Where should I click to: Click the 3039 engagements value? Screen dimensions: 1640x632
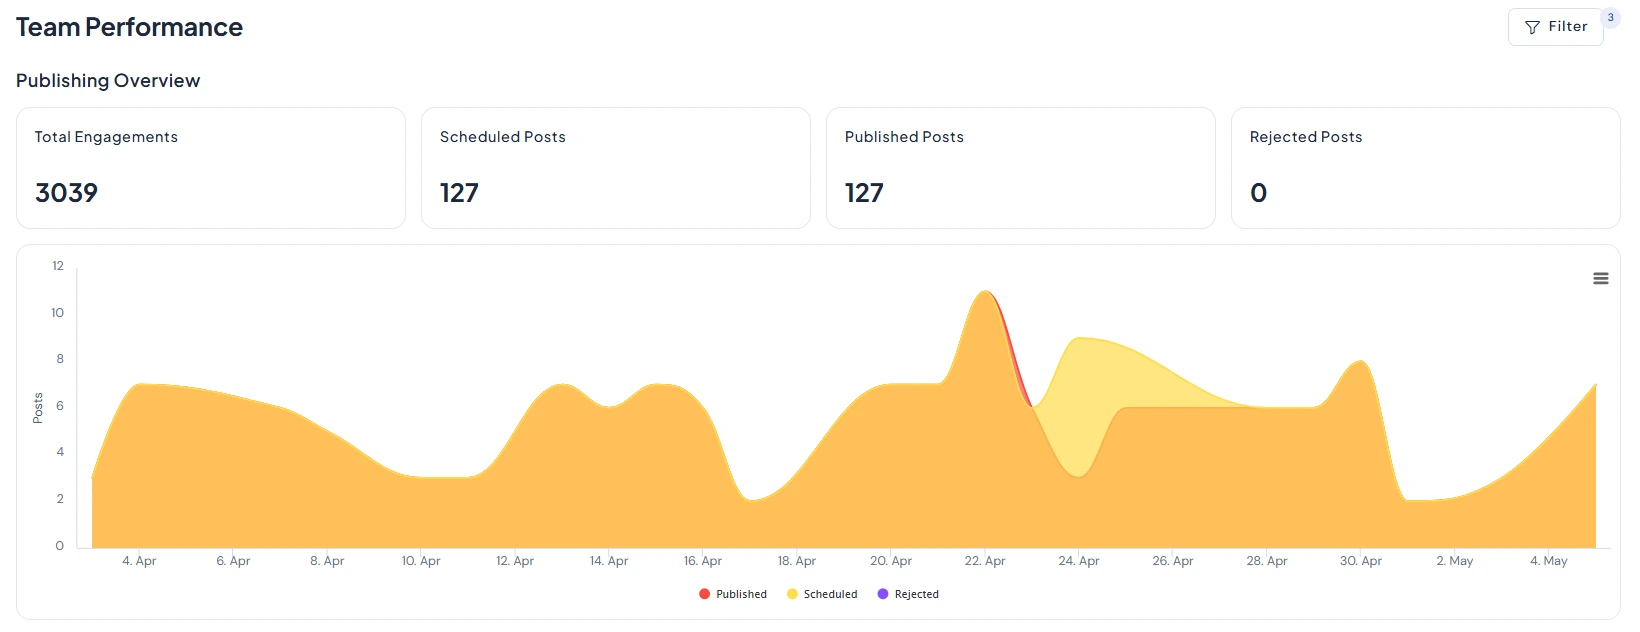point(66,193)
